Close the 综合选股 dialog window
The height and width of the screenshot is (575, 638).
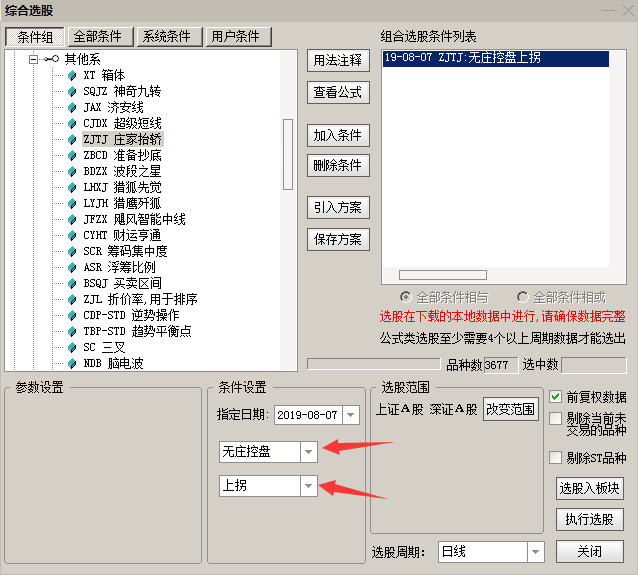(628, 10)
